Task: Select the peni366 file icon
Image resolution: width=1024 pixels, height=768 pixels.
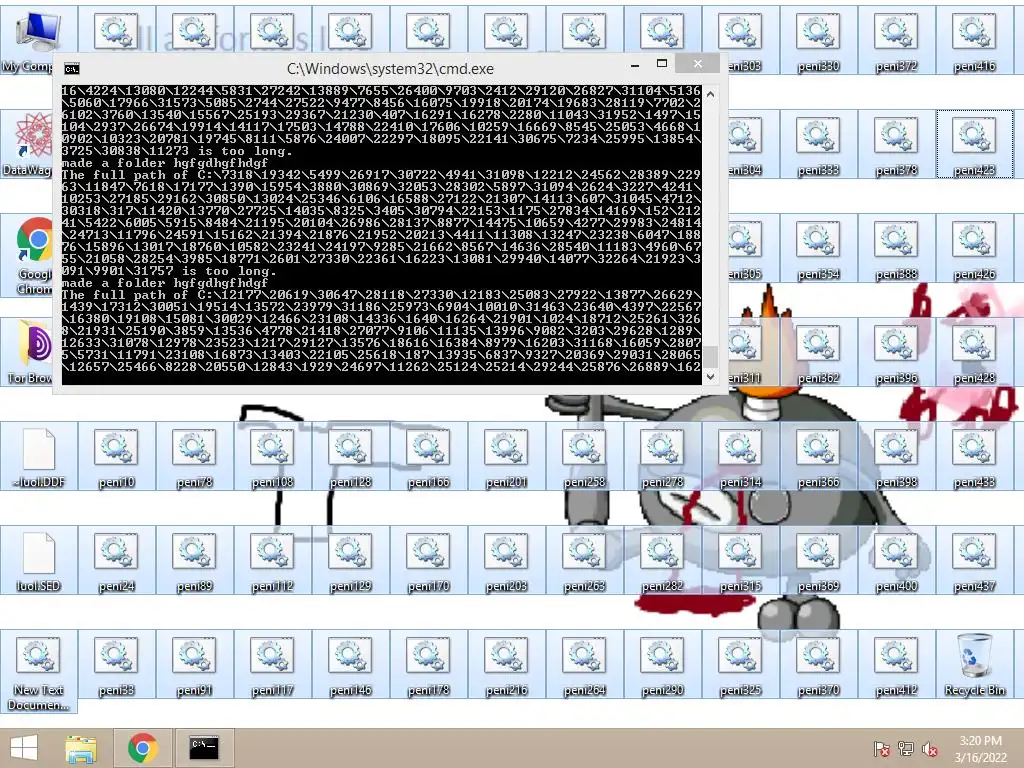Action: 818,457
